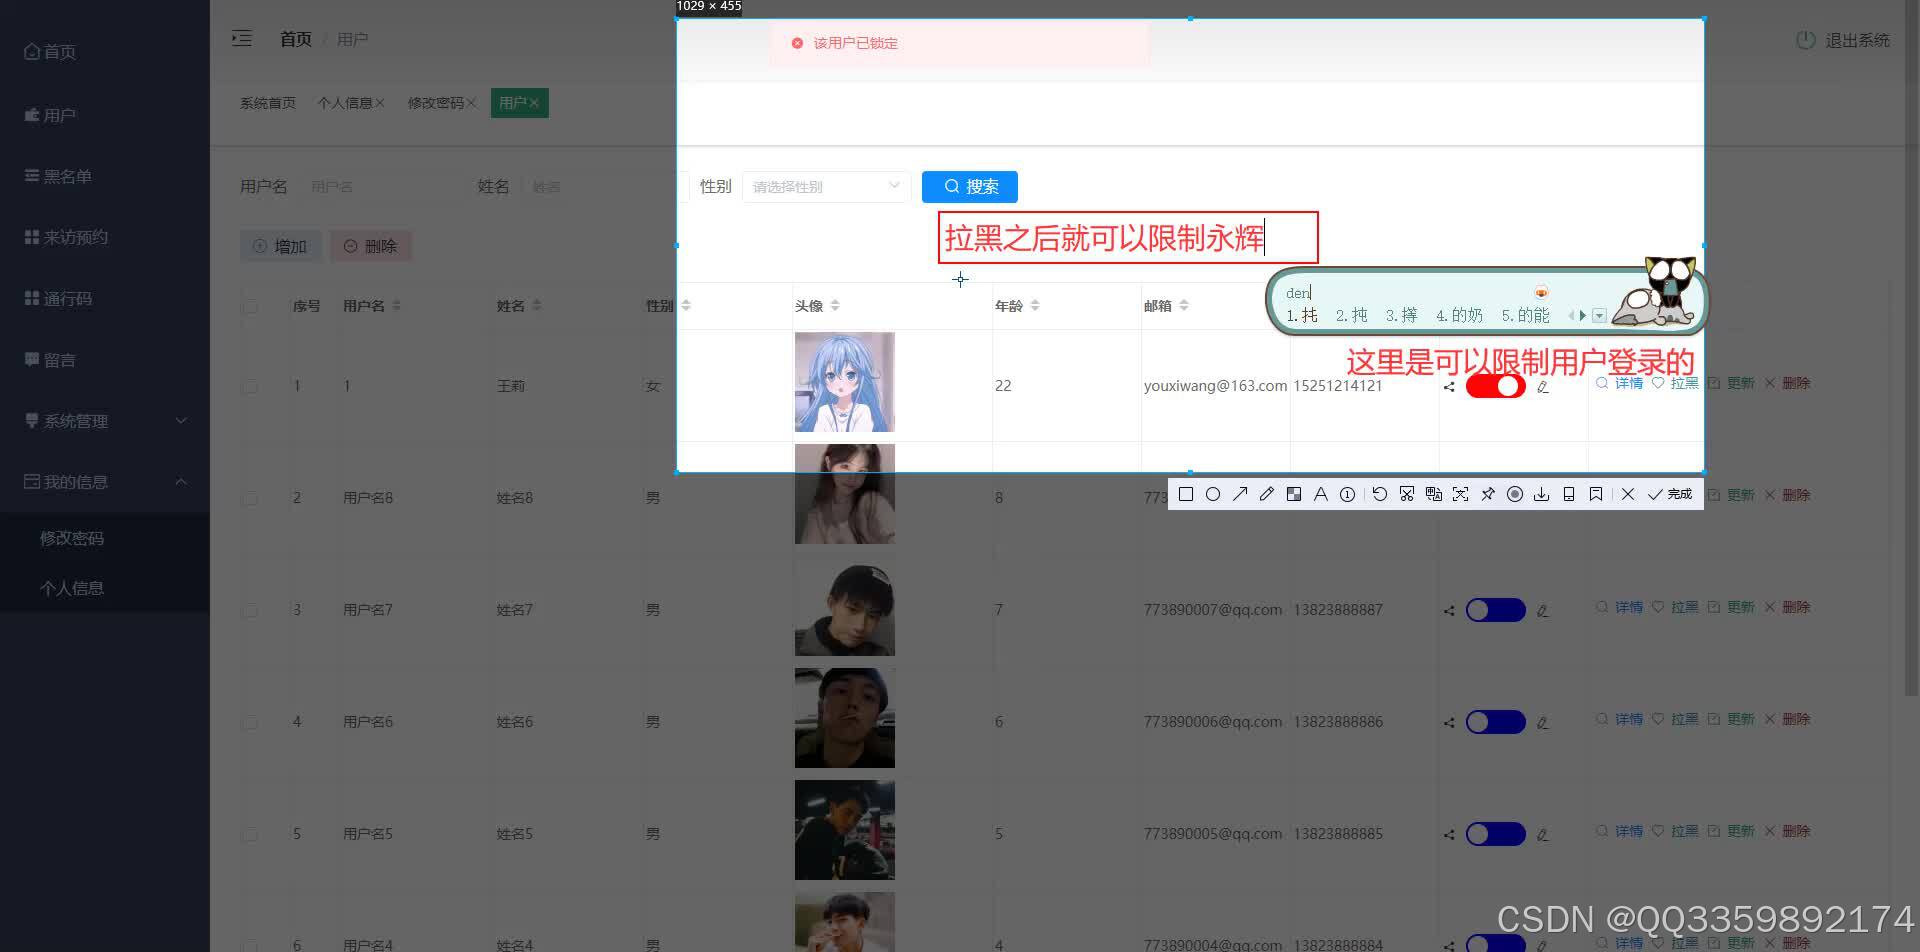Select the ellipse annotation tool

(x=1213, y=494)
